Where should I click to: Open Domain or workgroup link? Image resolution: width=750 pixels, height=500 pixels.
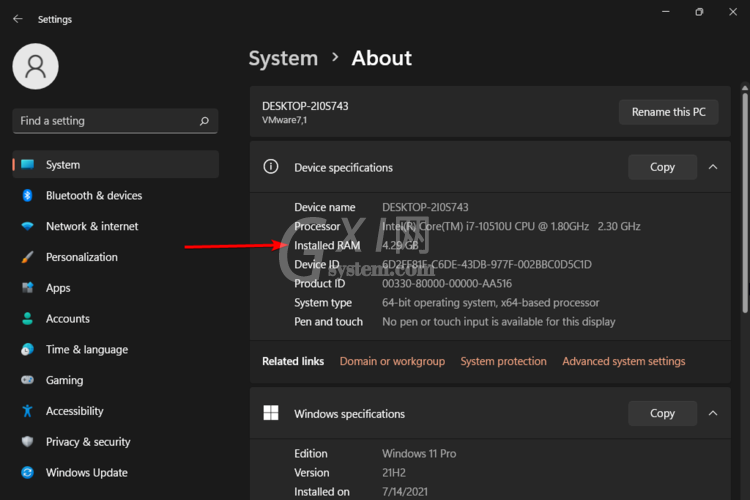392,361
